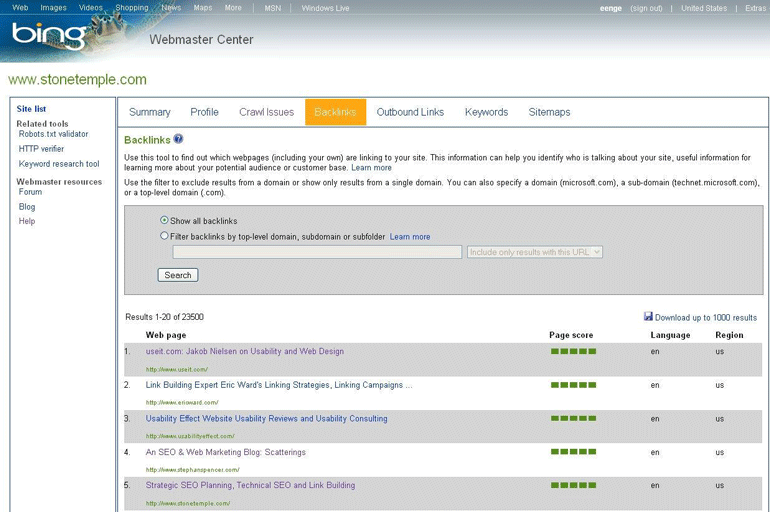Click the Bing logo
This screenshot has height=512, width=770.
(x=49, y=36)
